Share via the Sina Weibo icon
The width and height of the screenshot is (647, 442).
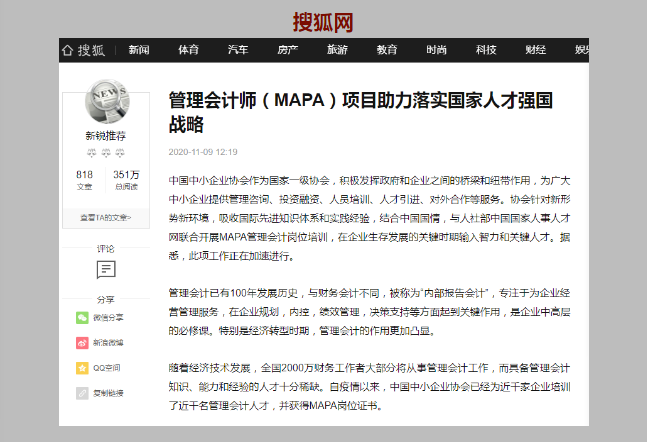pos(82,343)
